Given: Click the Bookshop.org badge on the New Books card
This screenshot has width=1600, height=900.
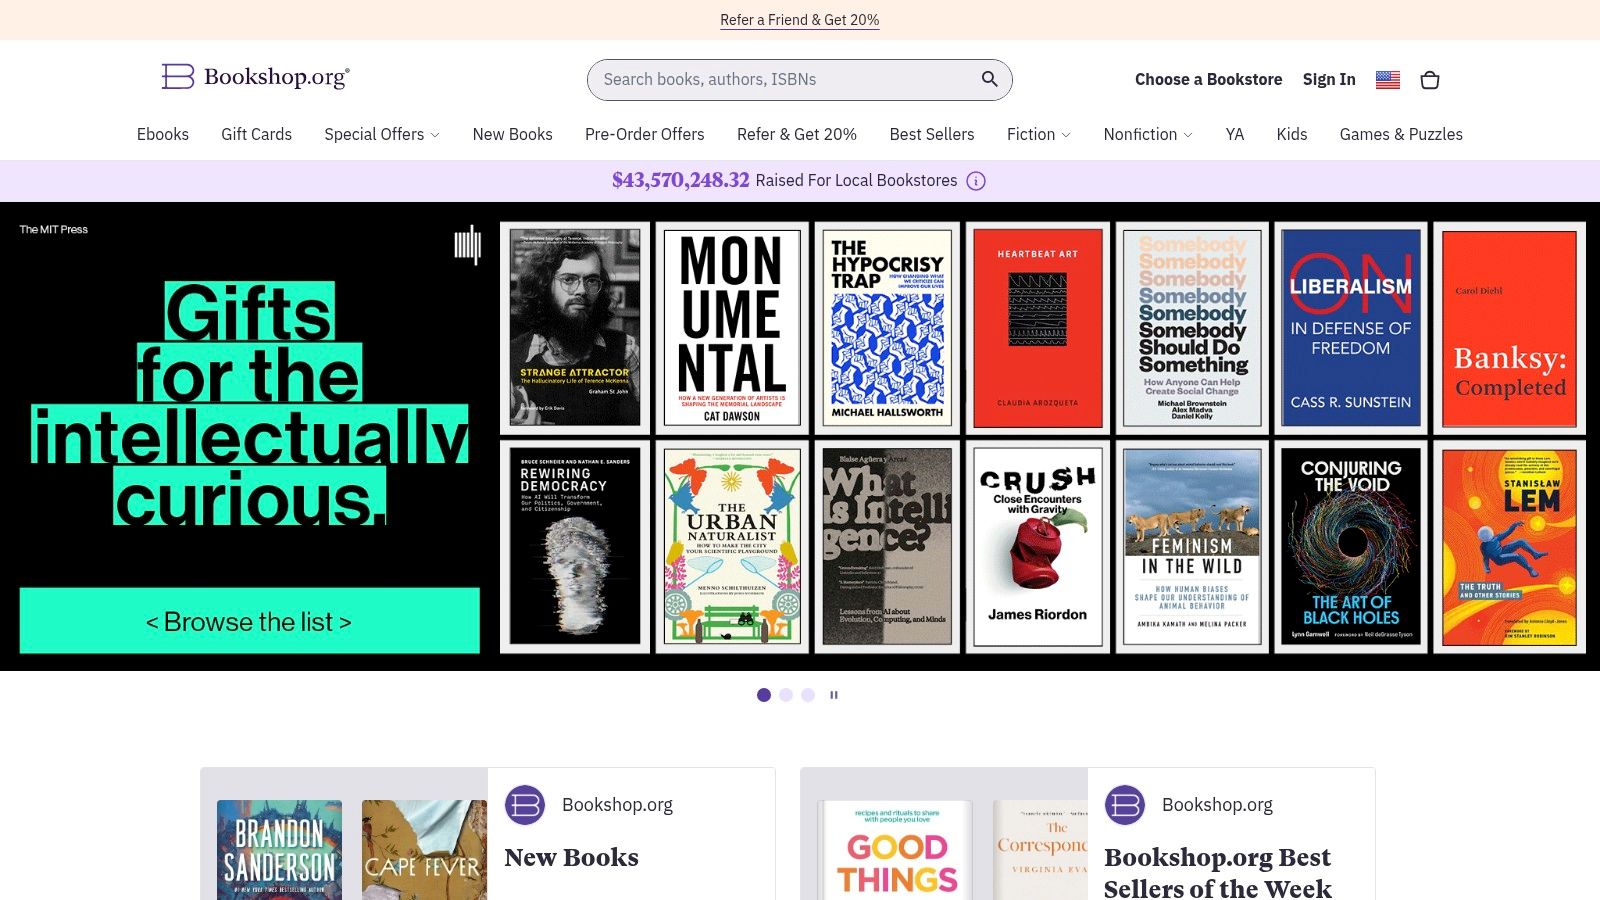Looking at the screenshot, I should click(524, 804).
